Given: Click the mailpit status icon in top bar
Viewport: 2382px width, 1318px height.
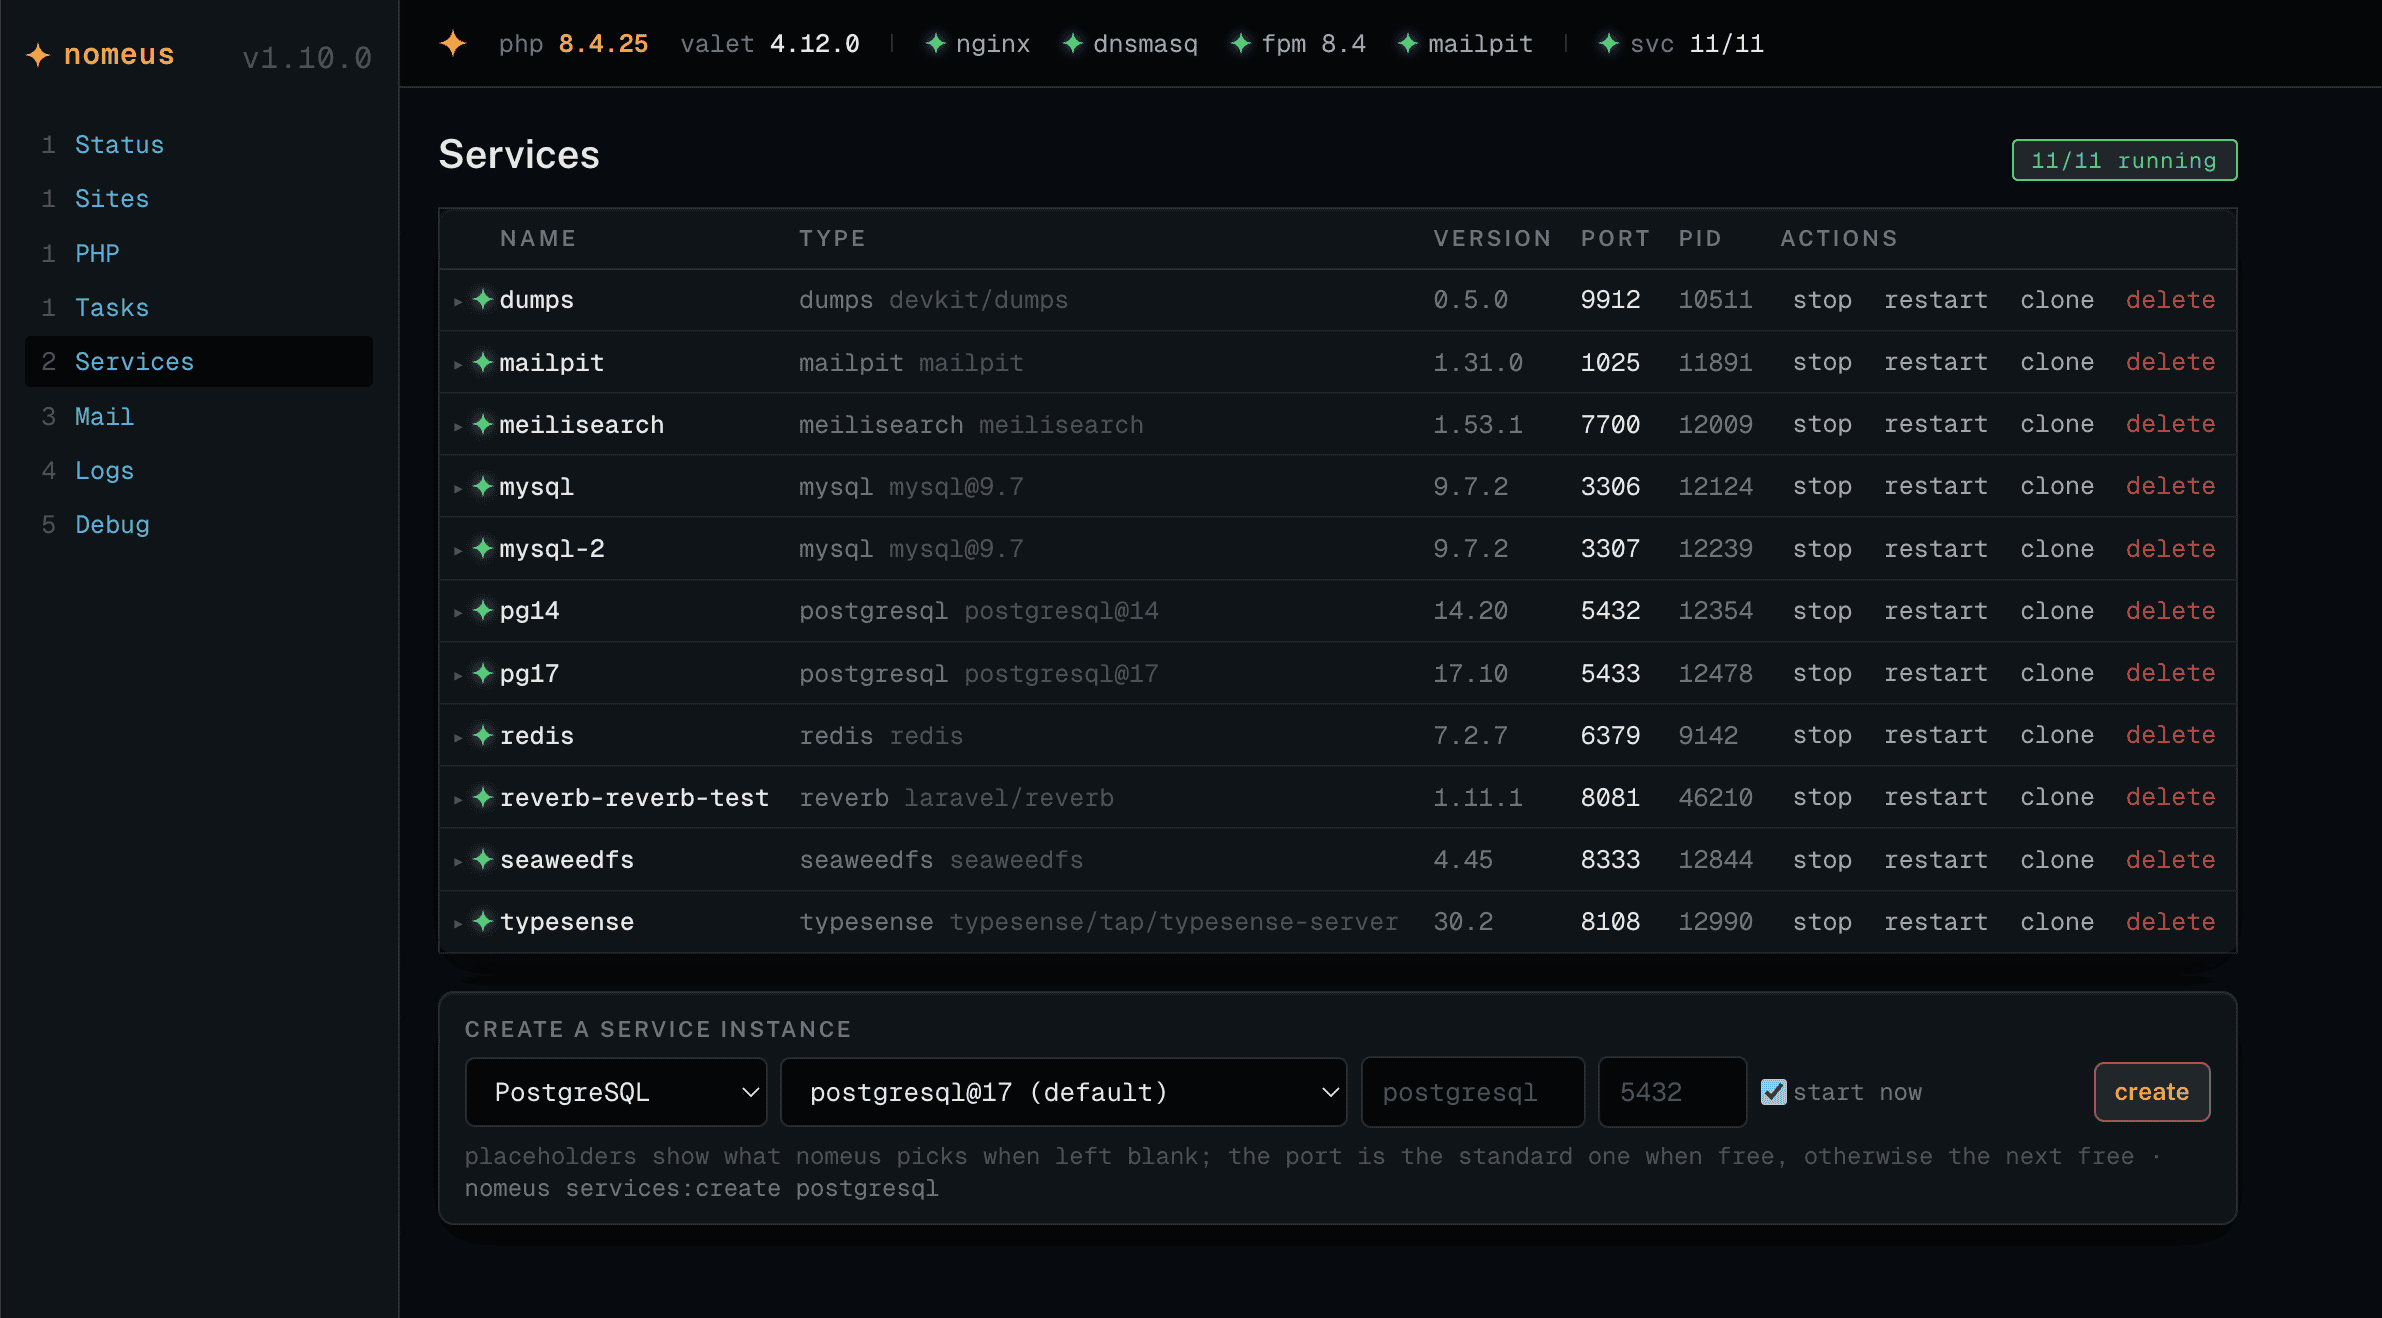Looking at the screenshot, I should (x=1407, y=43).
